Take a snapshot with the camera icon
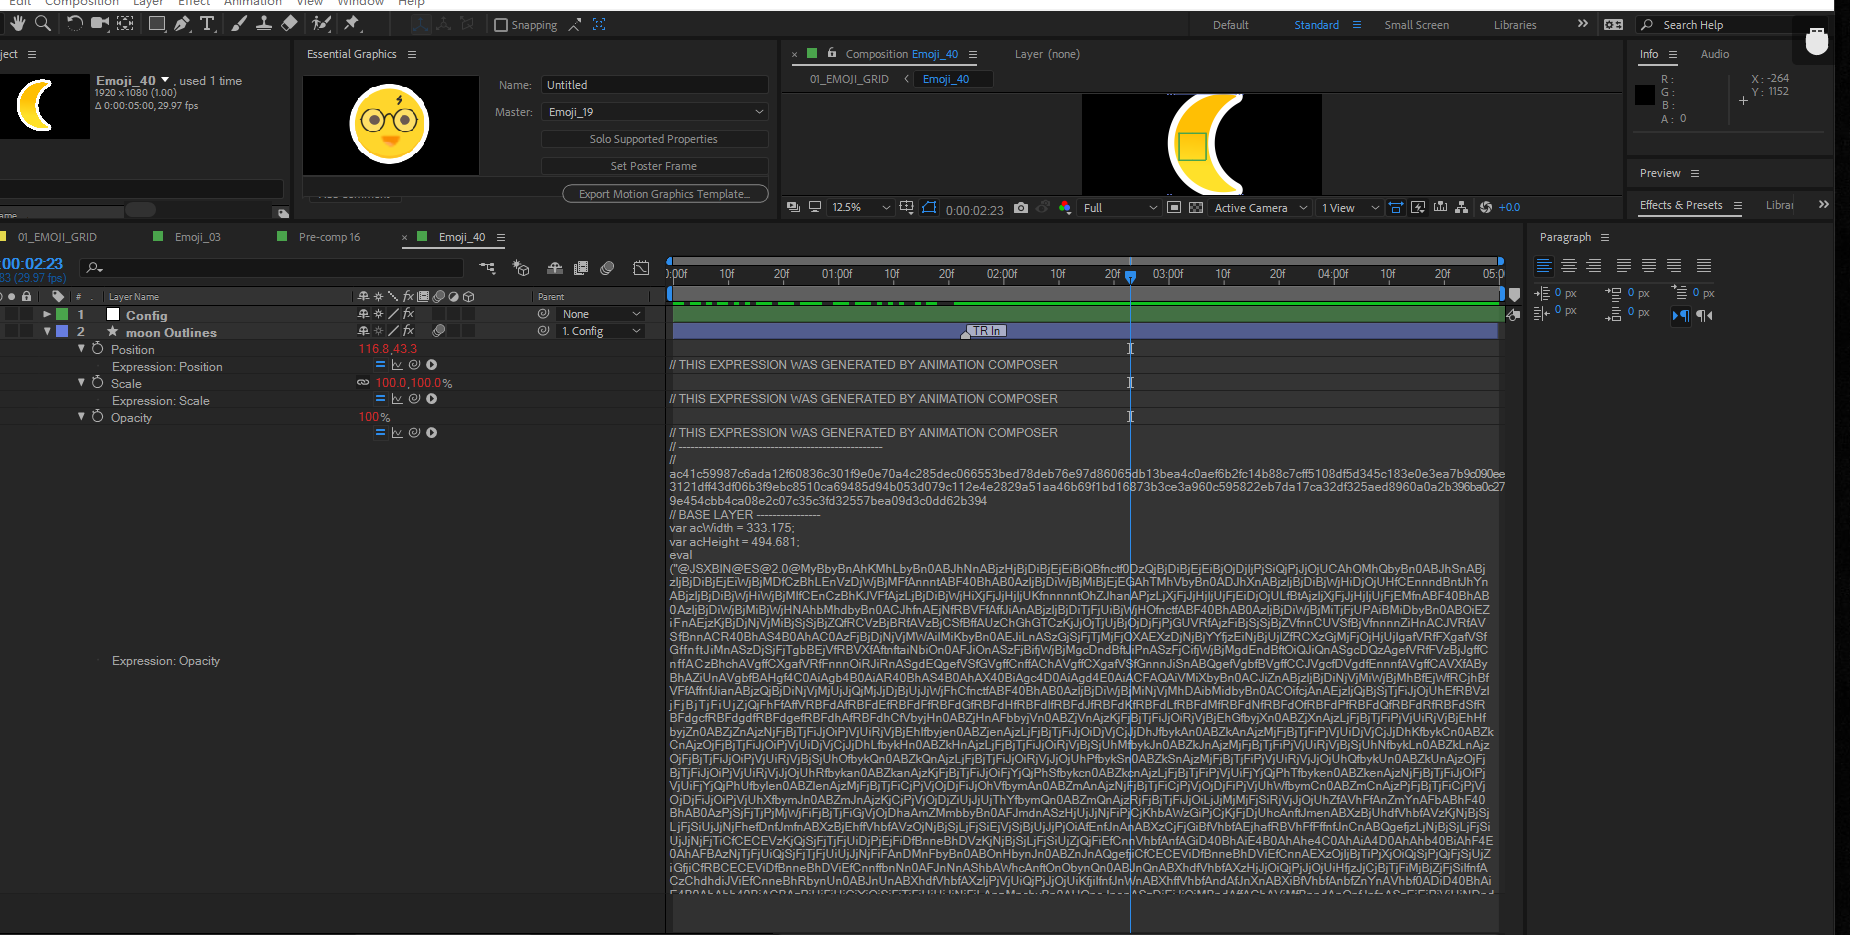Viewport: 1850px width, 935px height. [1020, 208]
